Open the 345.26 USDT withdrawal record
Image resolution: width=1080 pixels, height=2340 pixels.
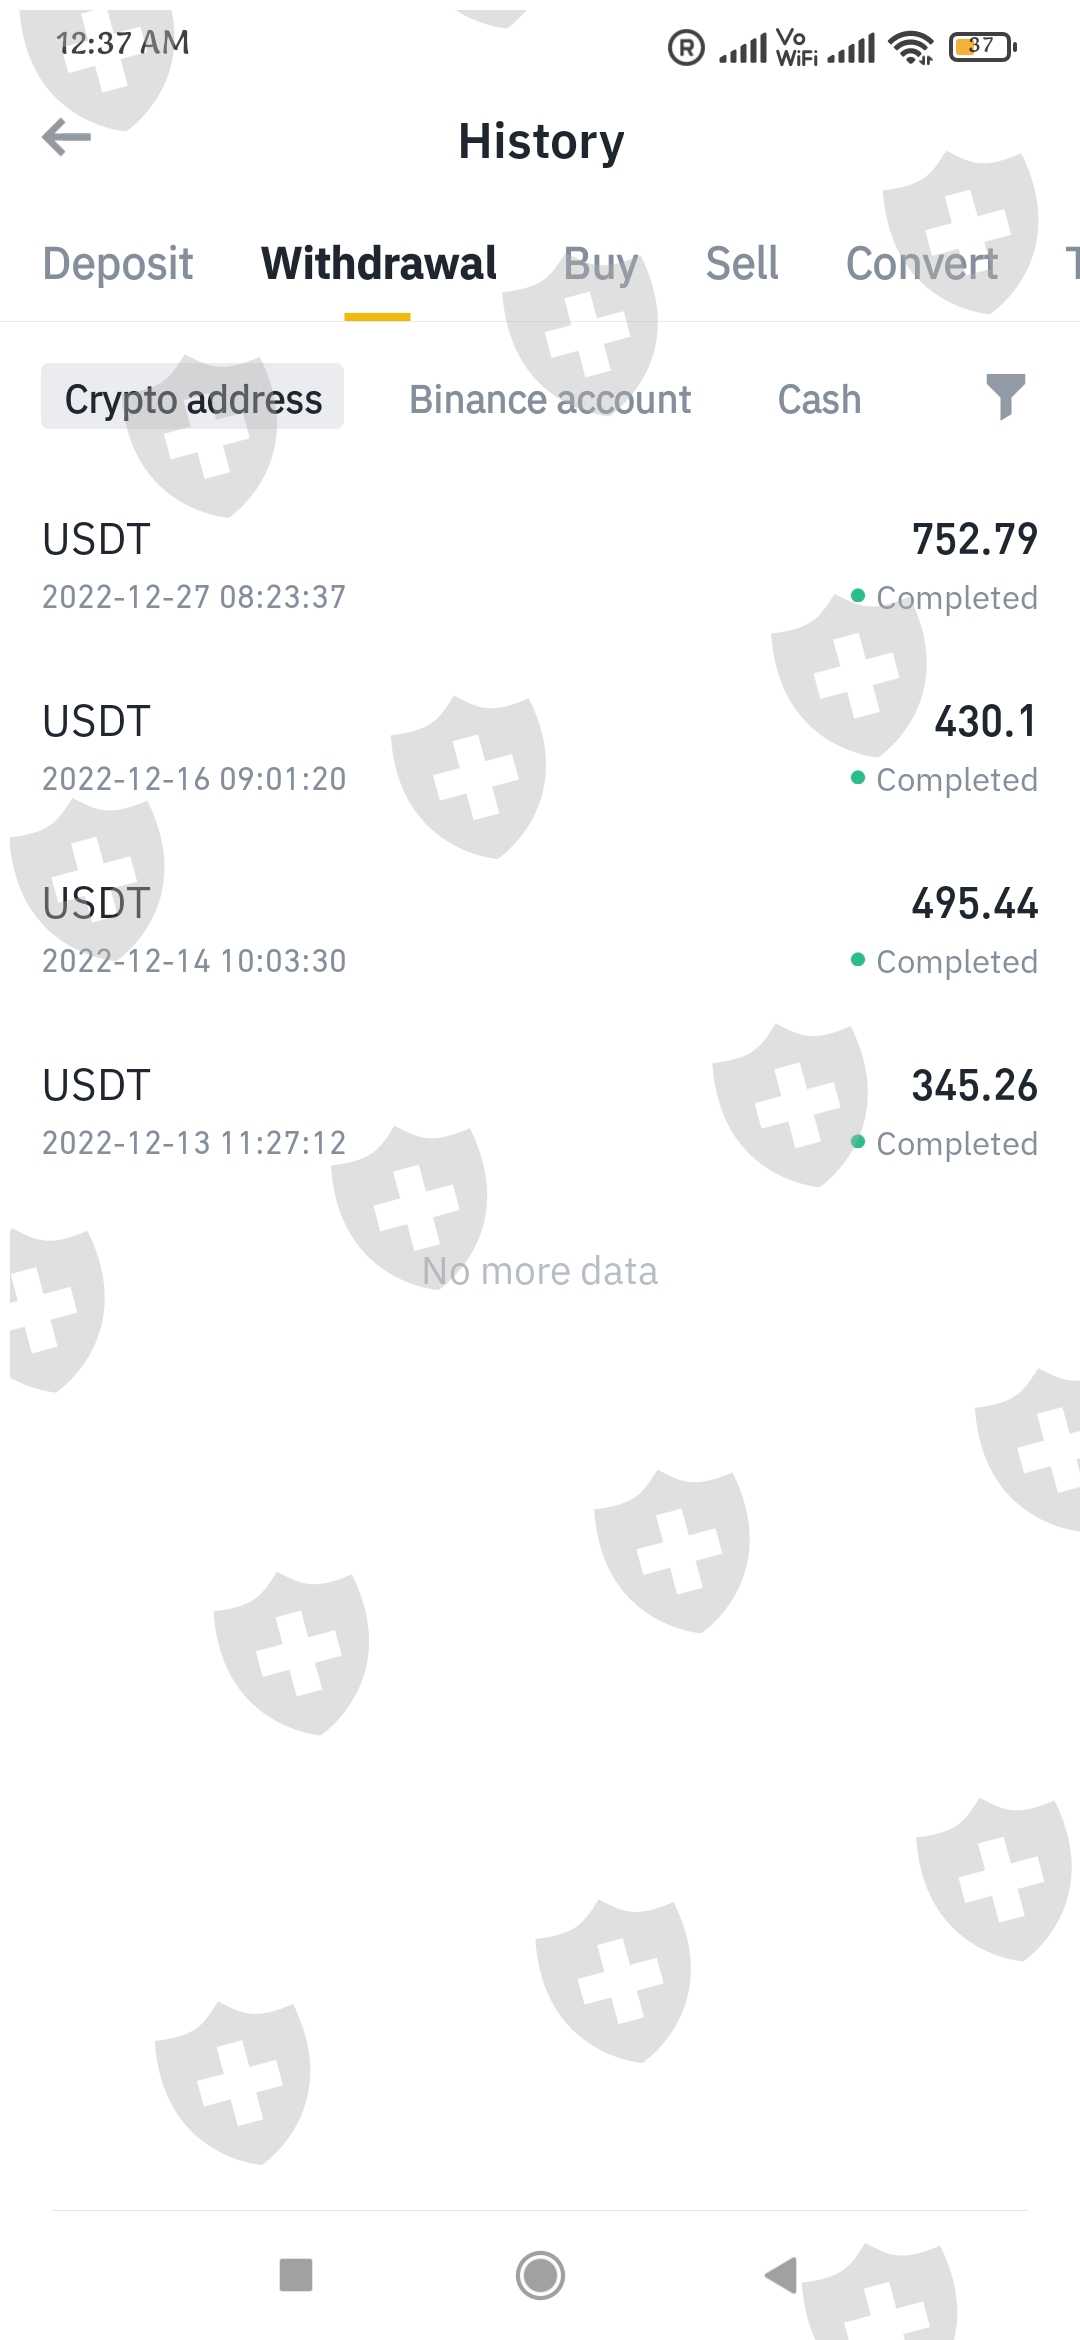(x=540, y=1112)
